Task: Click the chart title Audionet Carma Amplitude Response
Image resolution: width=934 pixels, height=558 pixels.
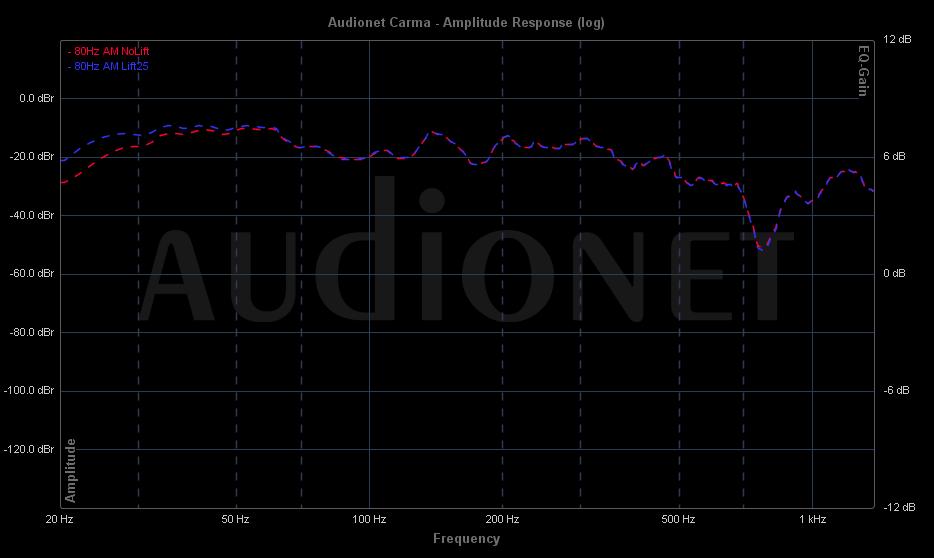Action: (466, 22)
